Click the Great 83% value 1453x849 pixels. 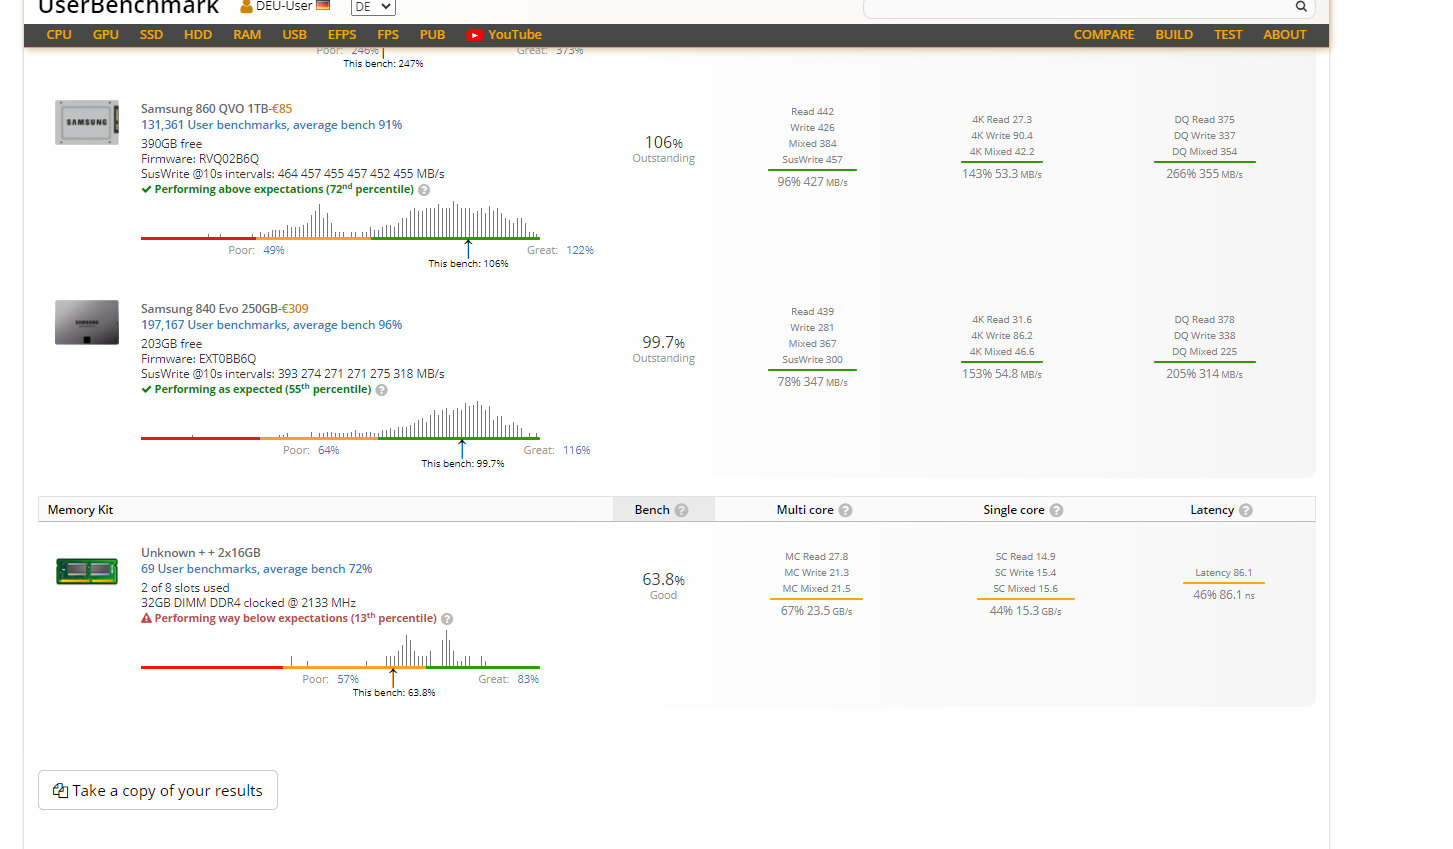pos(528,680)
